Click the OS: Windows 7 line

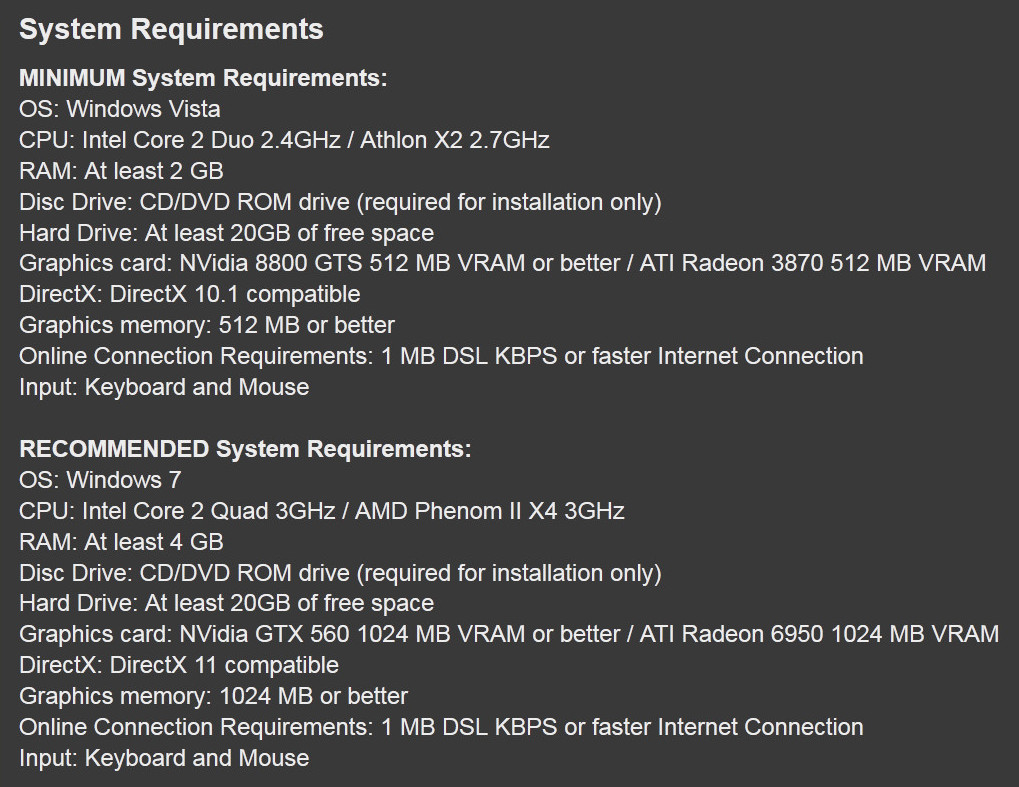pos(100,480)
